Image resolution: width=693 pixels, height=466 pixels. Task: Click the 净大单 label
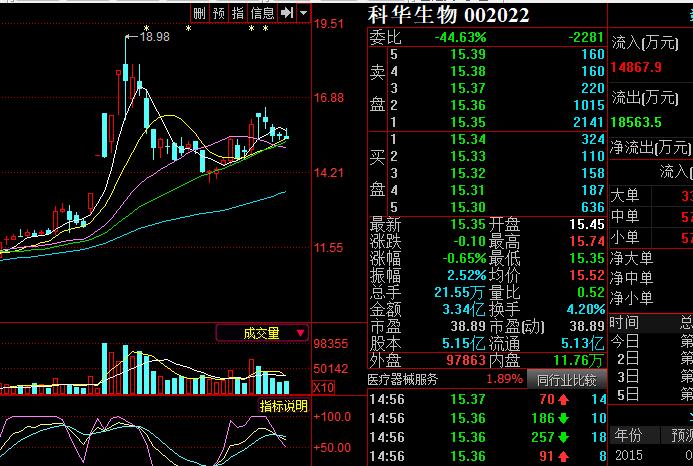(631, 258)
